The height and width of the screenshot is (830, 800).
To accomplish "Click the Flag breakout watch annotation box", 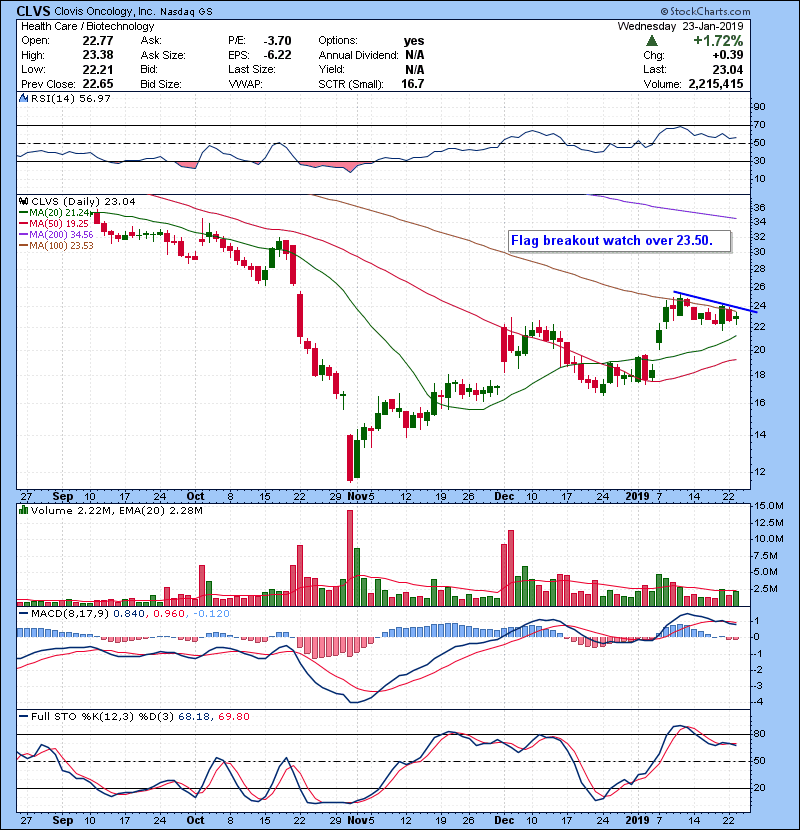I will (619, 241).
